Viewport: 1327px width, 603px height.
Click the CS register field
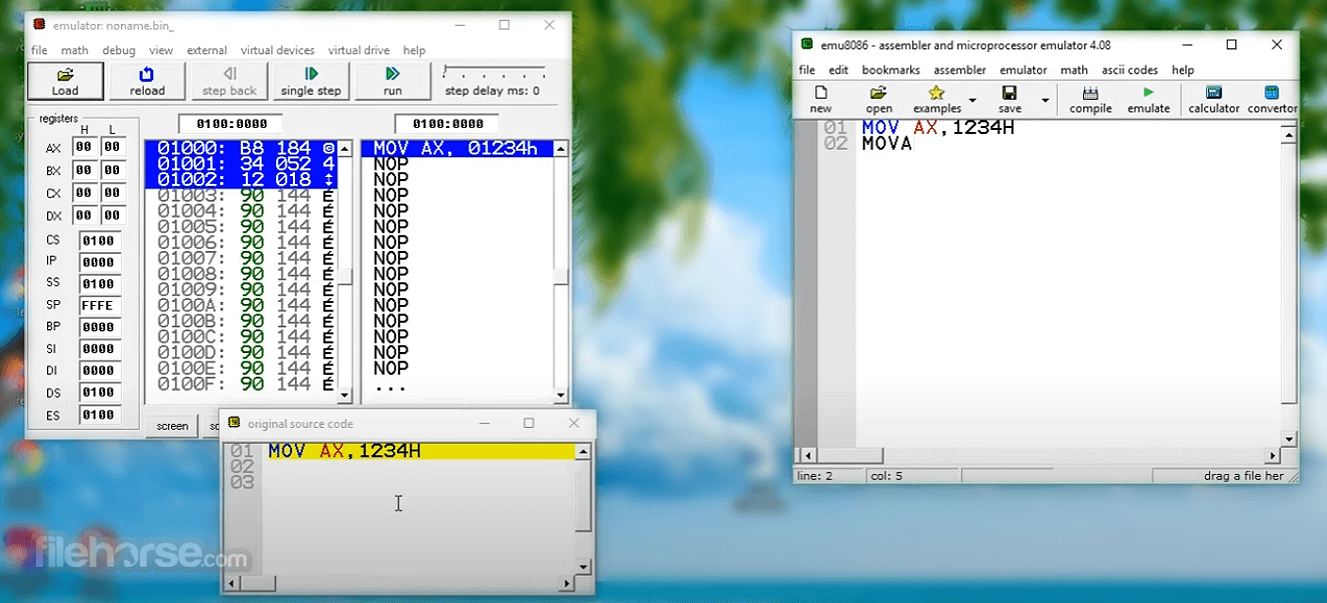click(x=100, y=241)
